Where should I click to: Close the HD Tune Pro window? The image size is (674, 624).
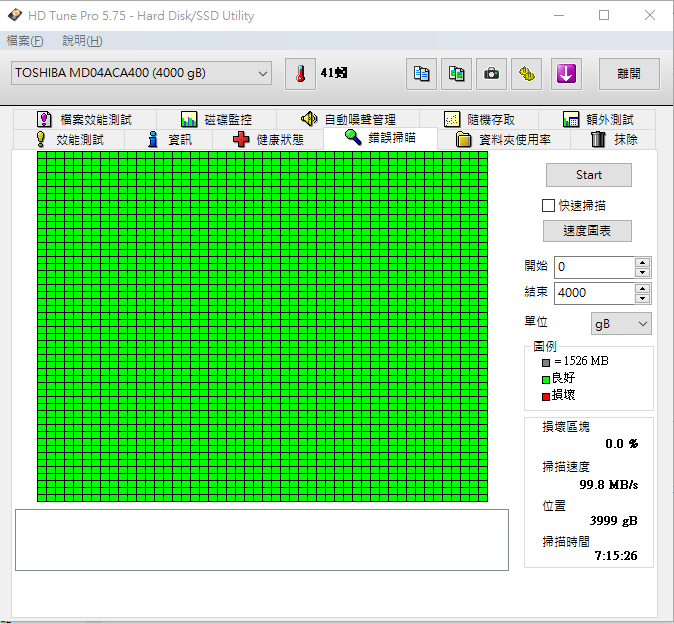[x=650, y=15]
